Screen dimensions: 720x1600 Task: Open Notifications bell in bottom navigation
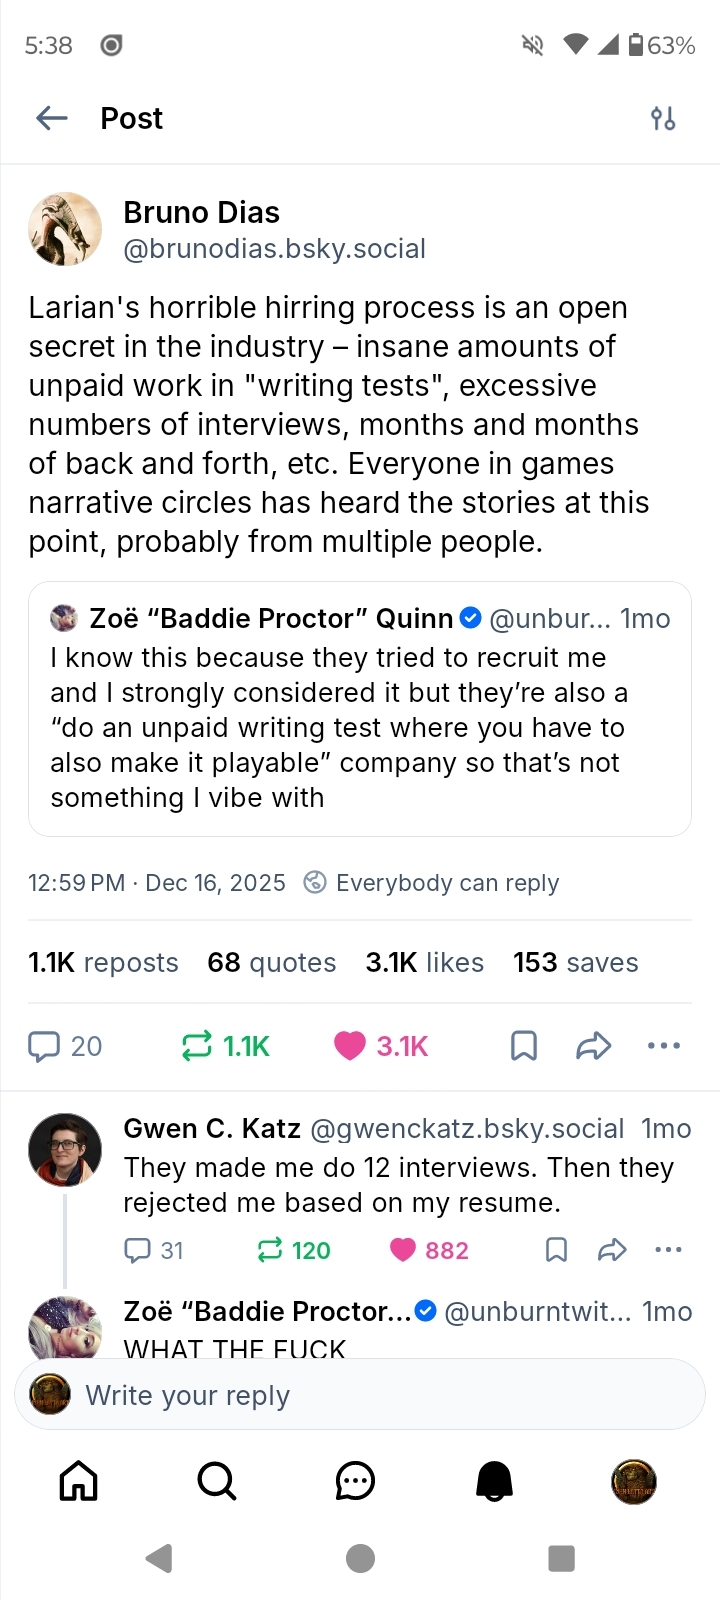494,1481
